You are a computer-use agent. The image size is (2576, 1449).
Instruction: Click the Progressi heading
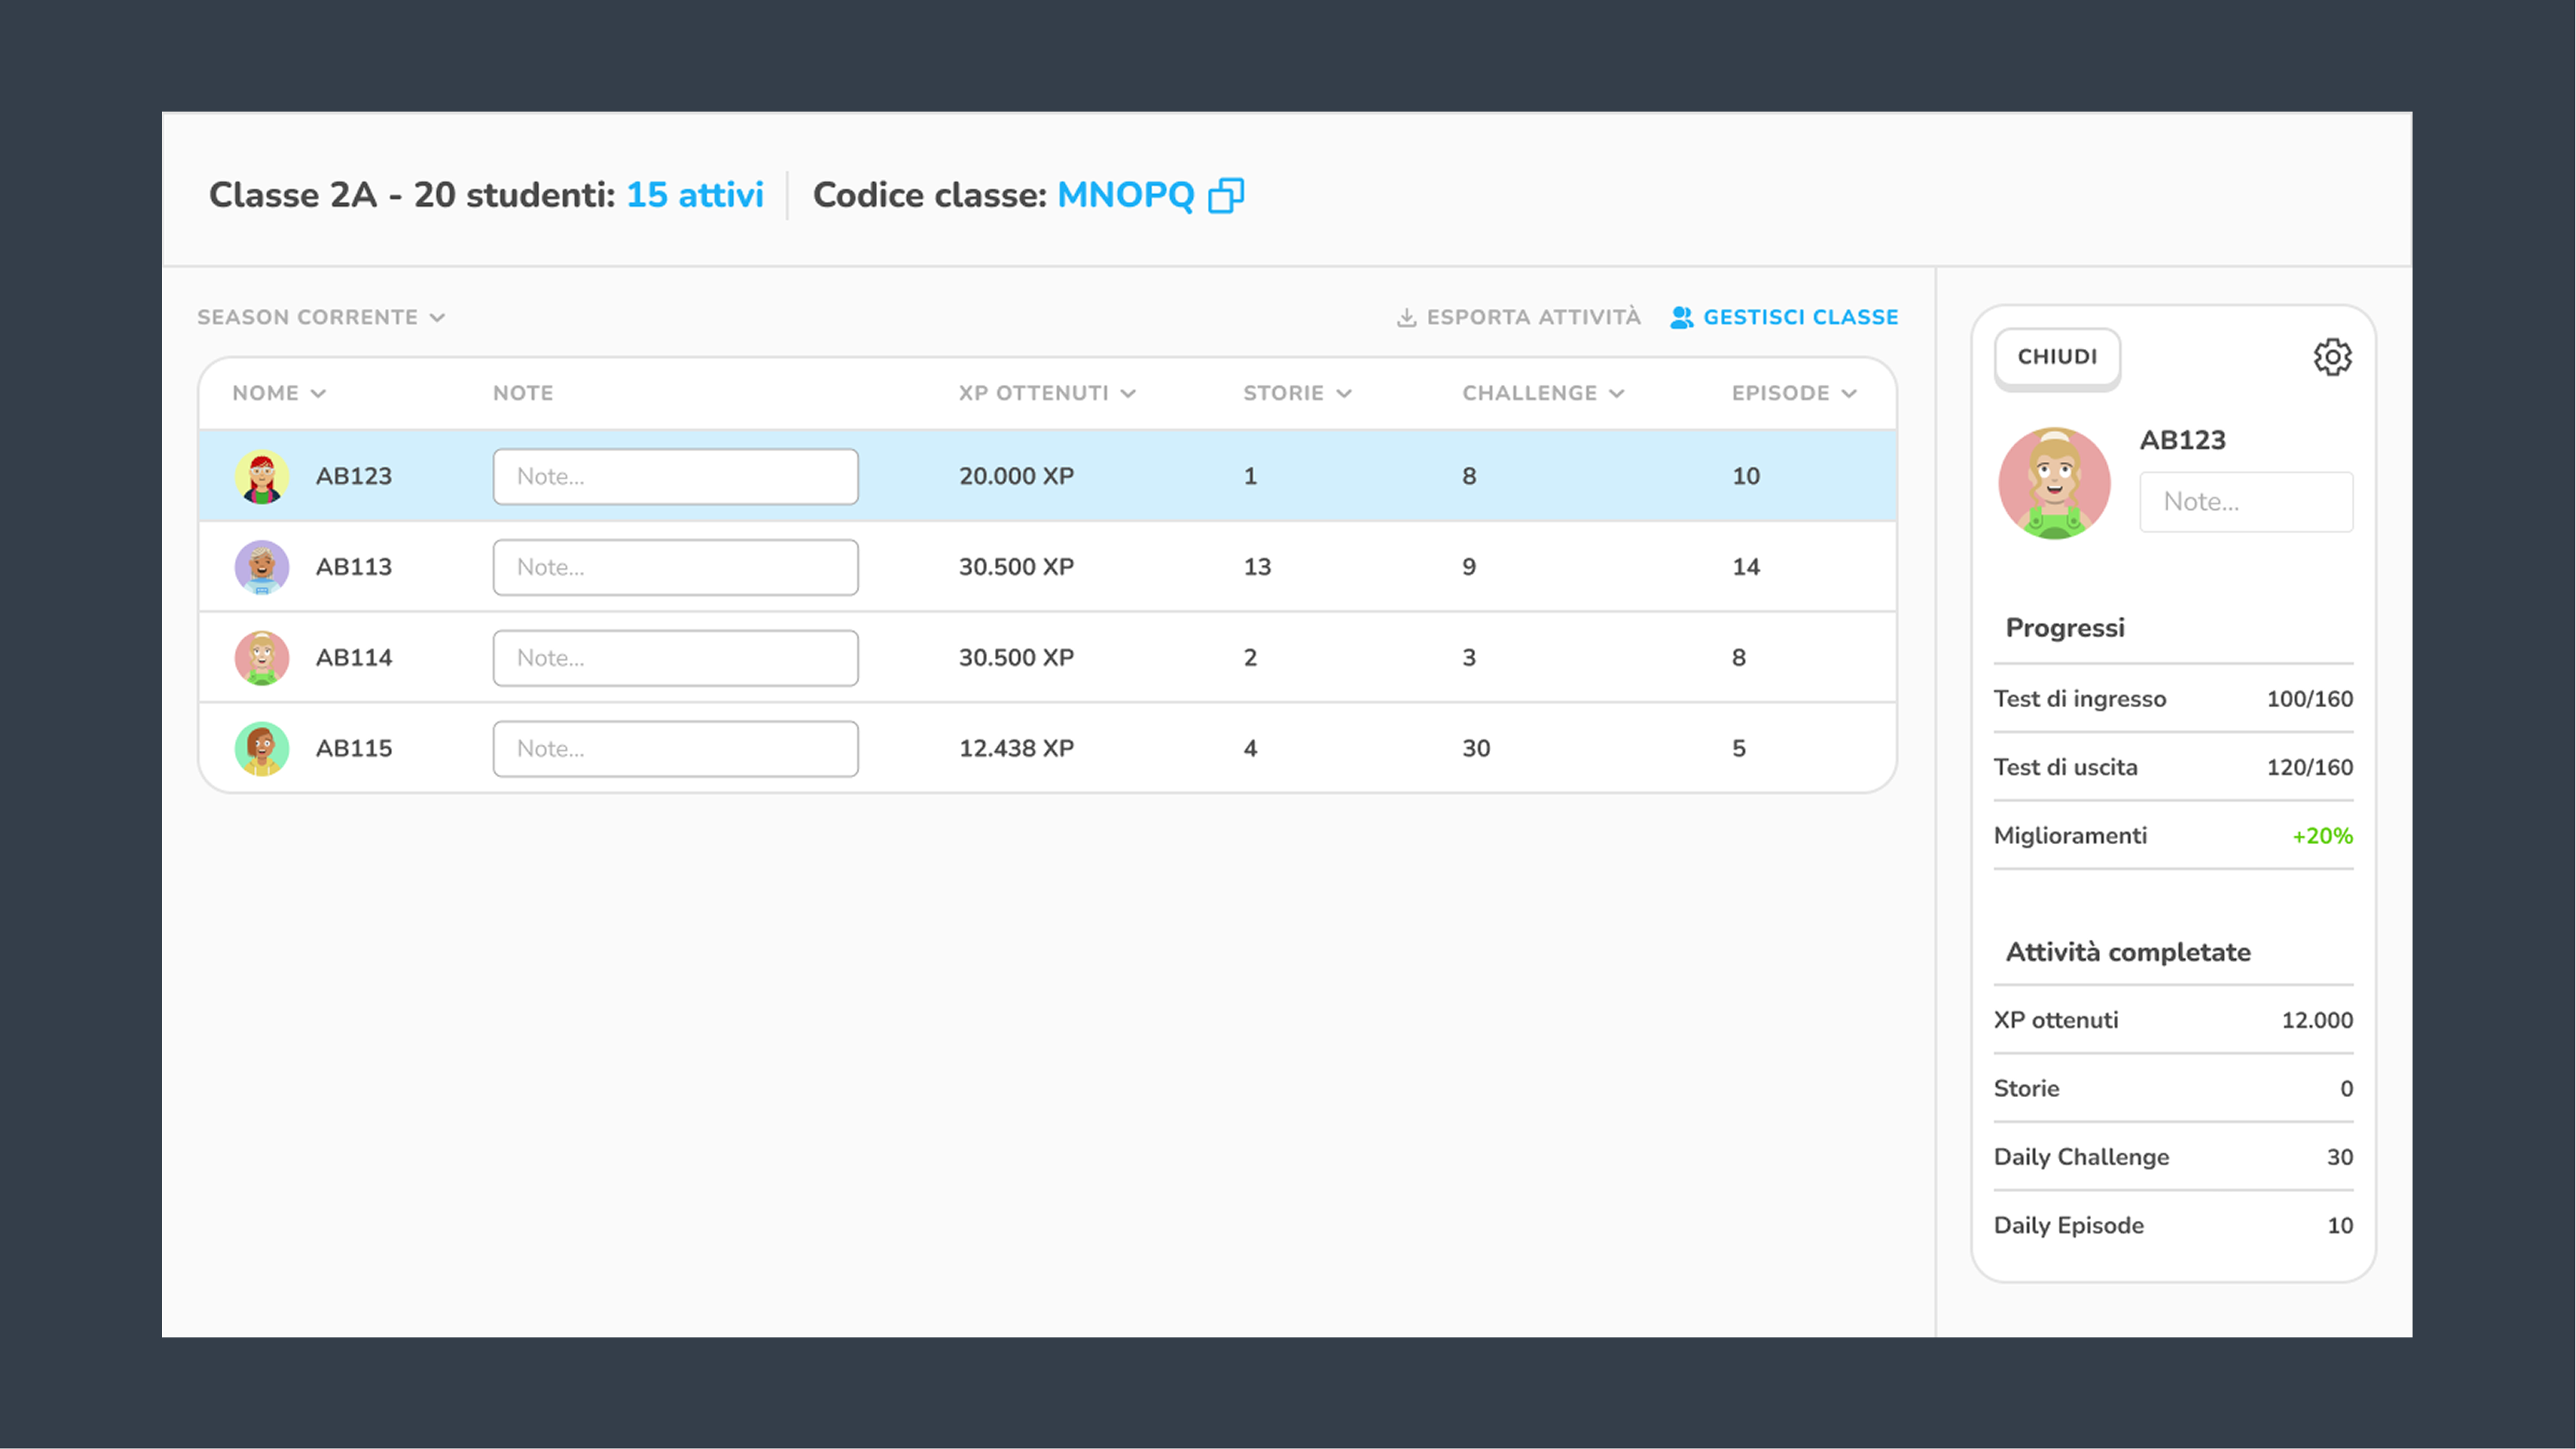coord(2065,628)
